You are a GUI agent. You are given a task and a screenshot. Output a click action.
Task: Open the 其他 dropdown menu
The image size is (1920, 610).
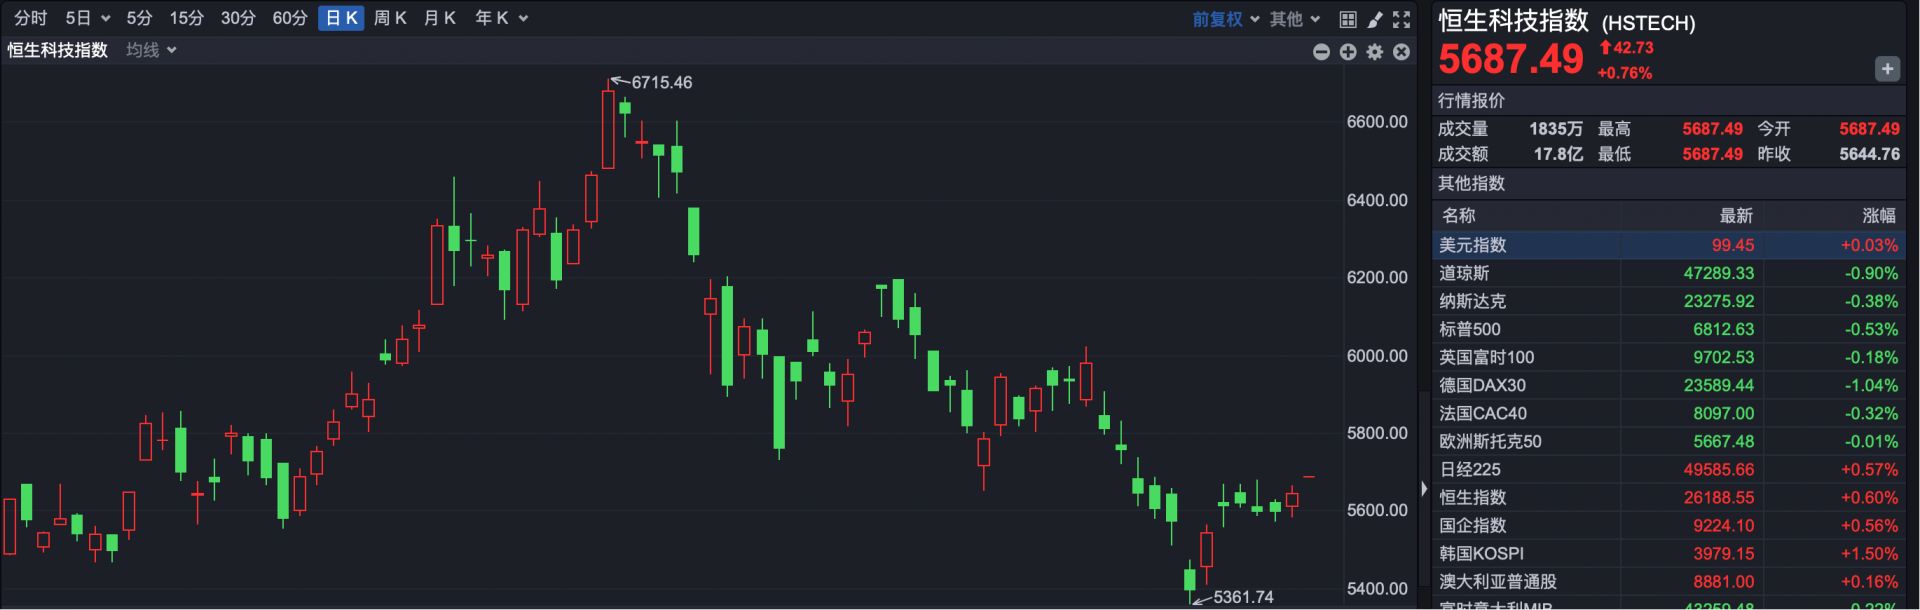tap(1295, 19)
